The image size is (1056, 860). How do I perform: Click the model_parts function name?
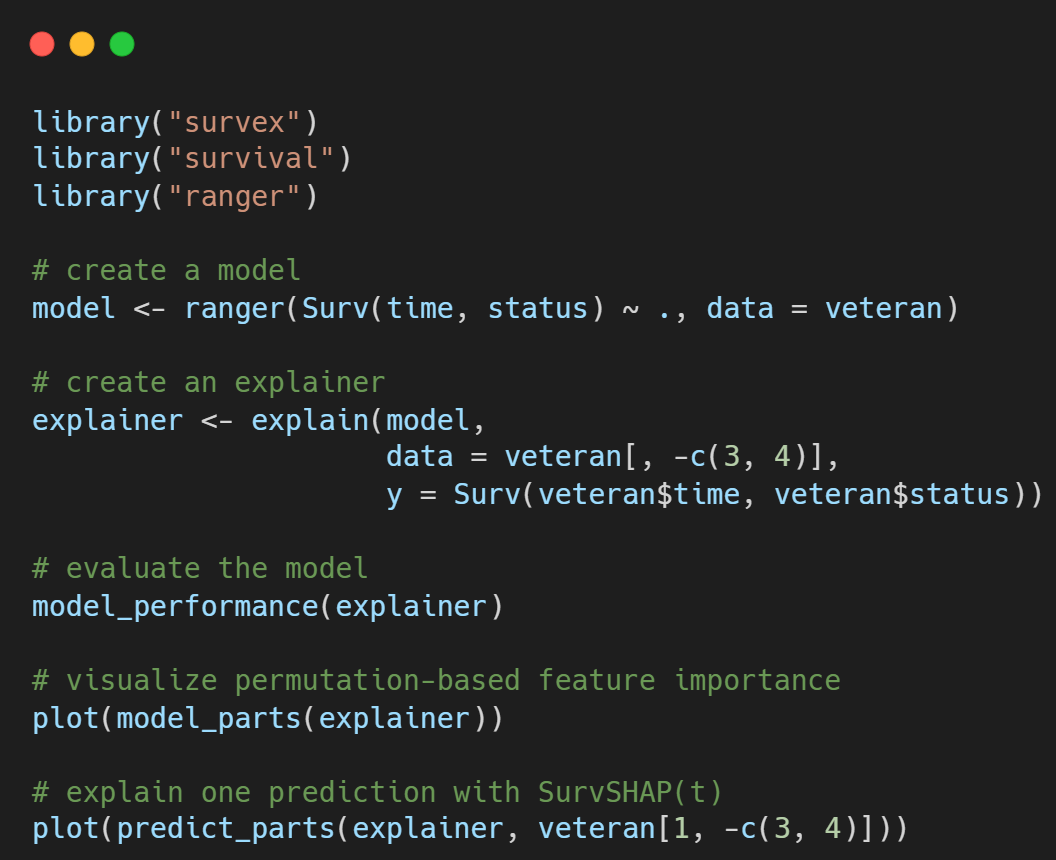coord(209,718)
